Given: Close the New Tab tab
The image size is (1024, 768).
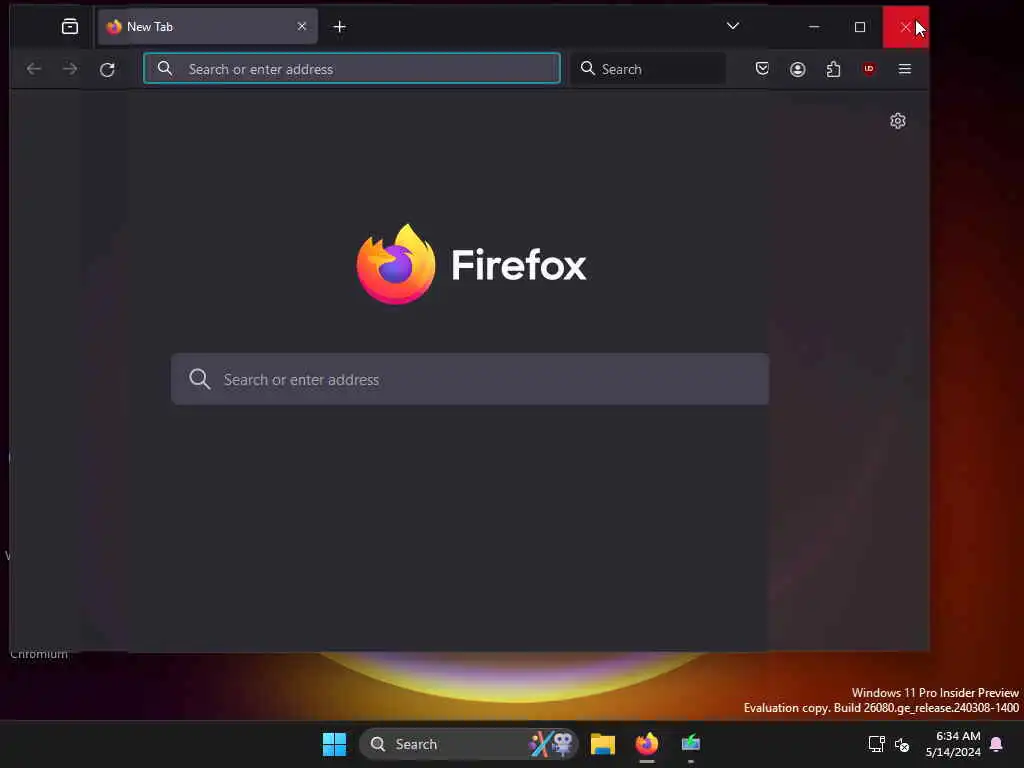Looking at the screenshot, I should (x=302, y=26).
